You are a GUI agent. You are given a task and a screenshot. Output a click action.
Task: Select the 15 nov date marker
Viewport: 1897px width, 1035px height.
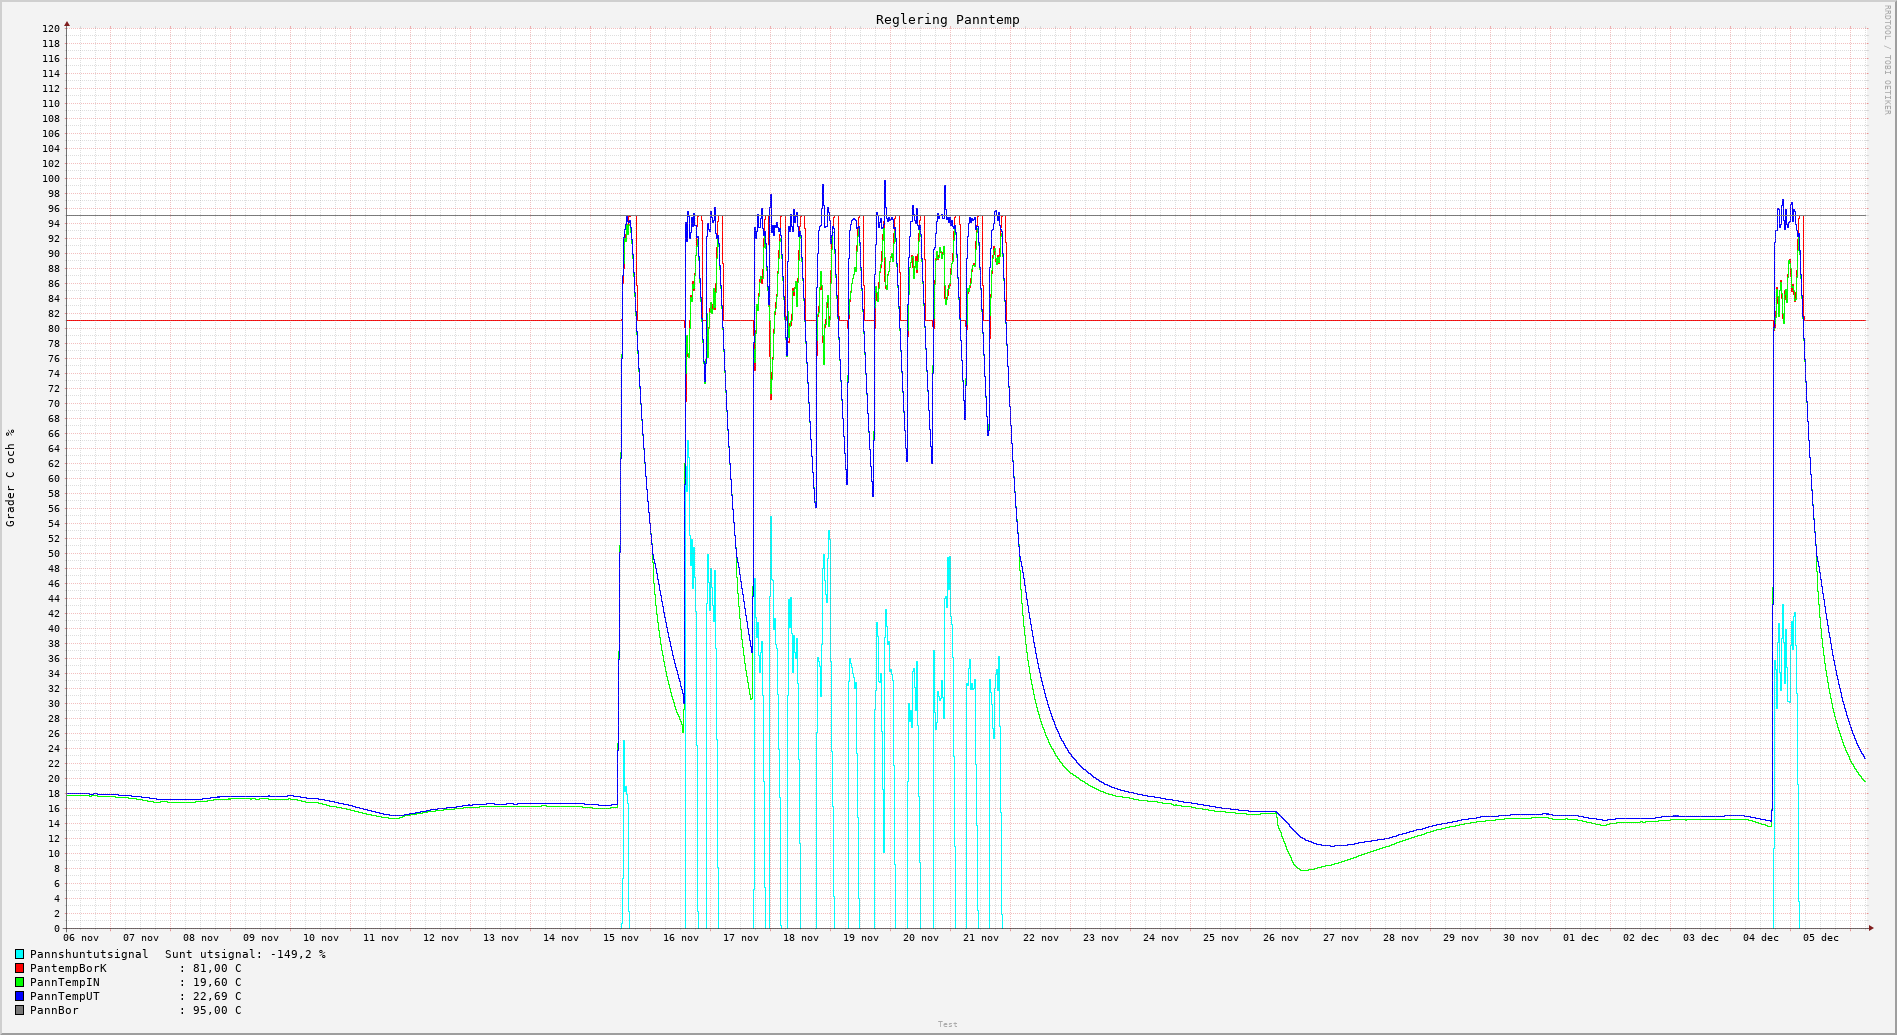pyautogui.click(x=621, y=938)
